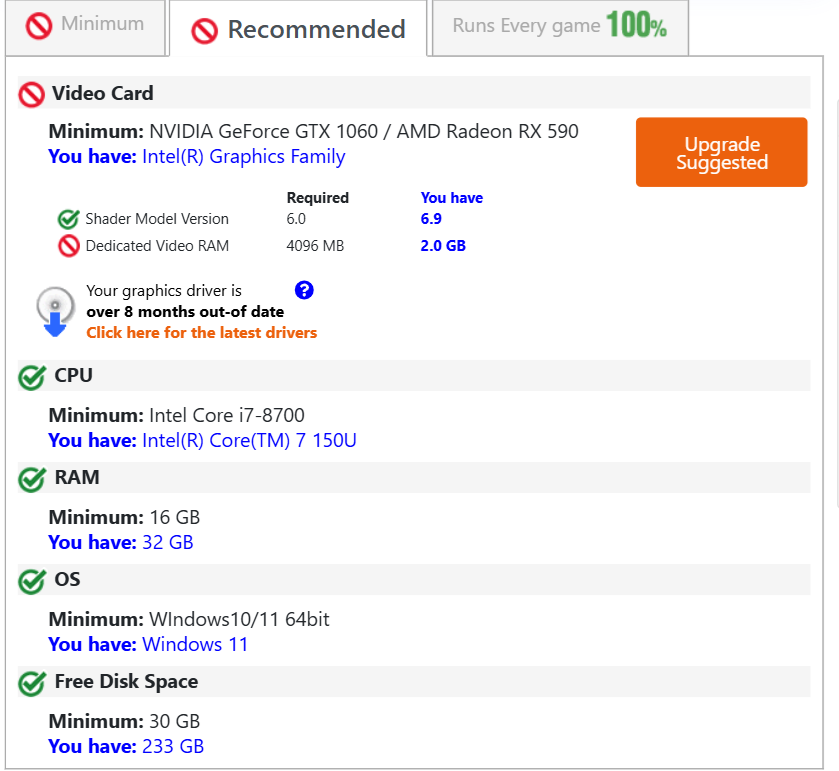Screen dimensions: 839x771
Task: Open the Runs Every game 100% tab
Action: pos(560,27)
